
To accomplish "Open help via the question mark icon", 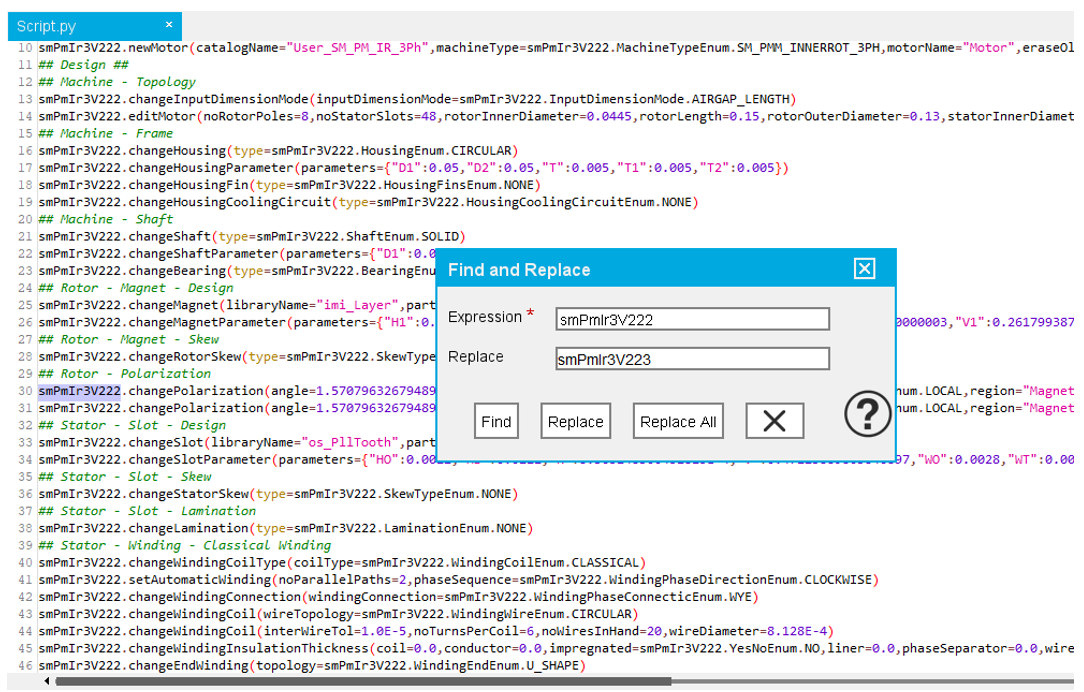I will (867, 413).
